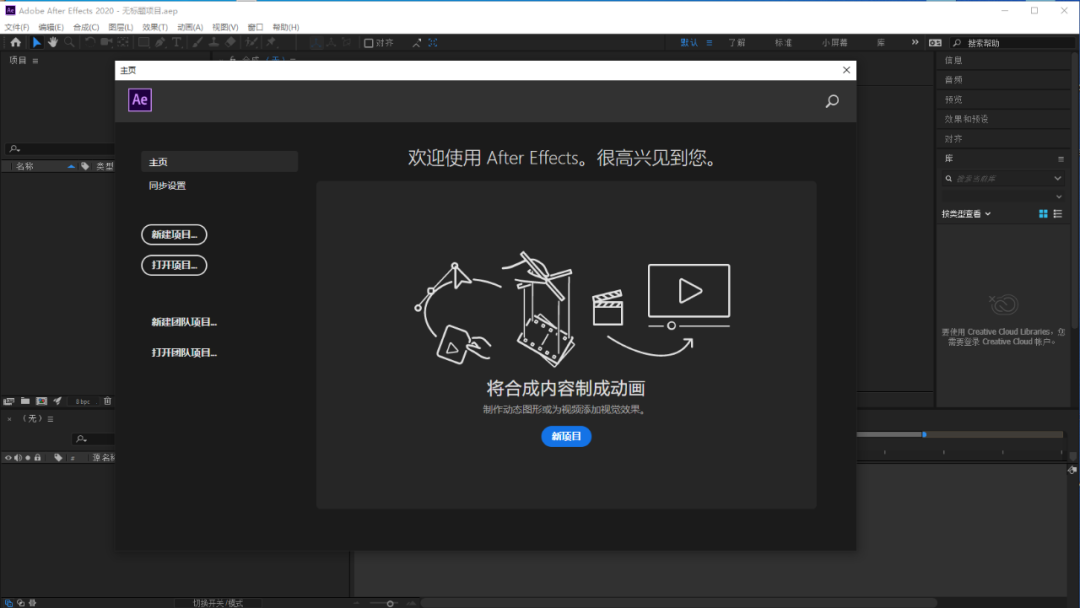Click the eye video visibility column switch
The image size is (1080, 608).
point(8,457)
